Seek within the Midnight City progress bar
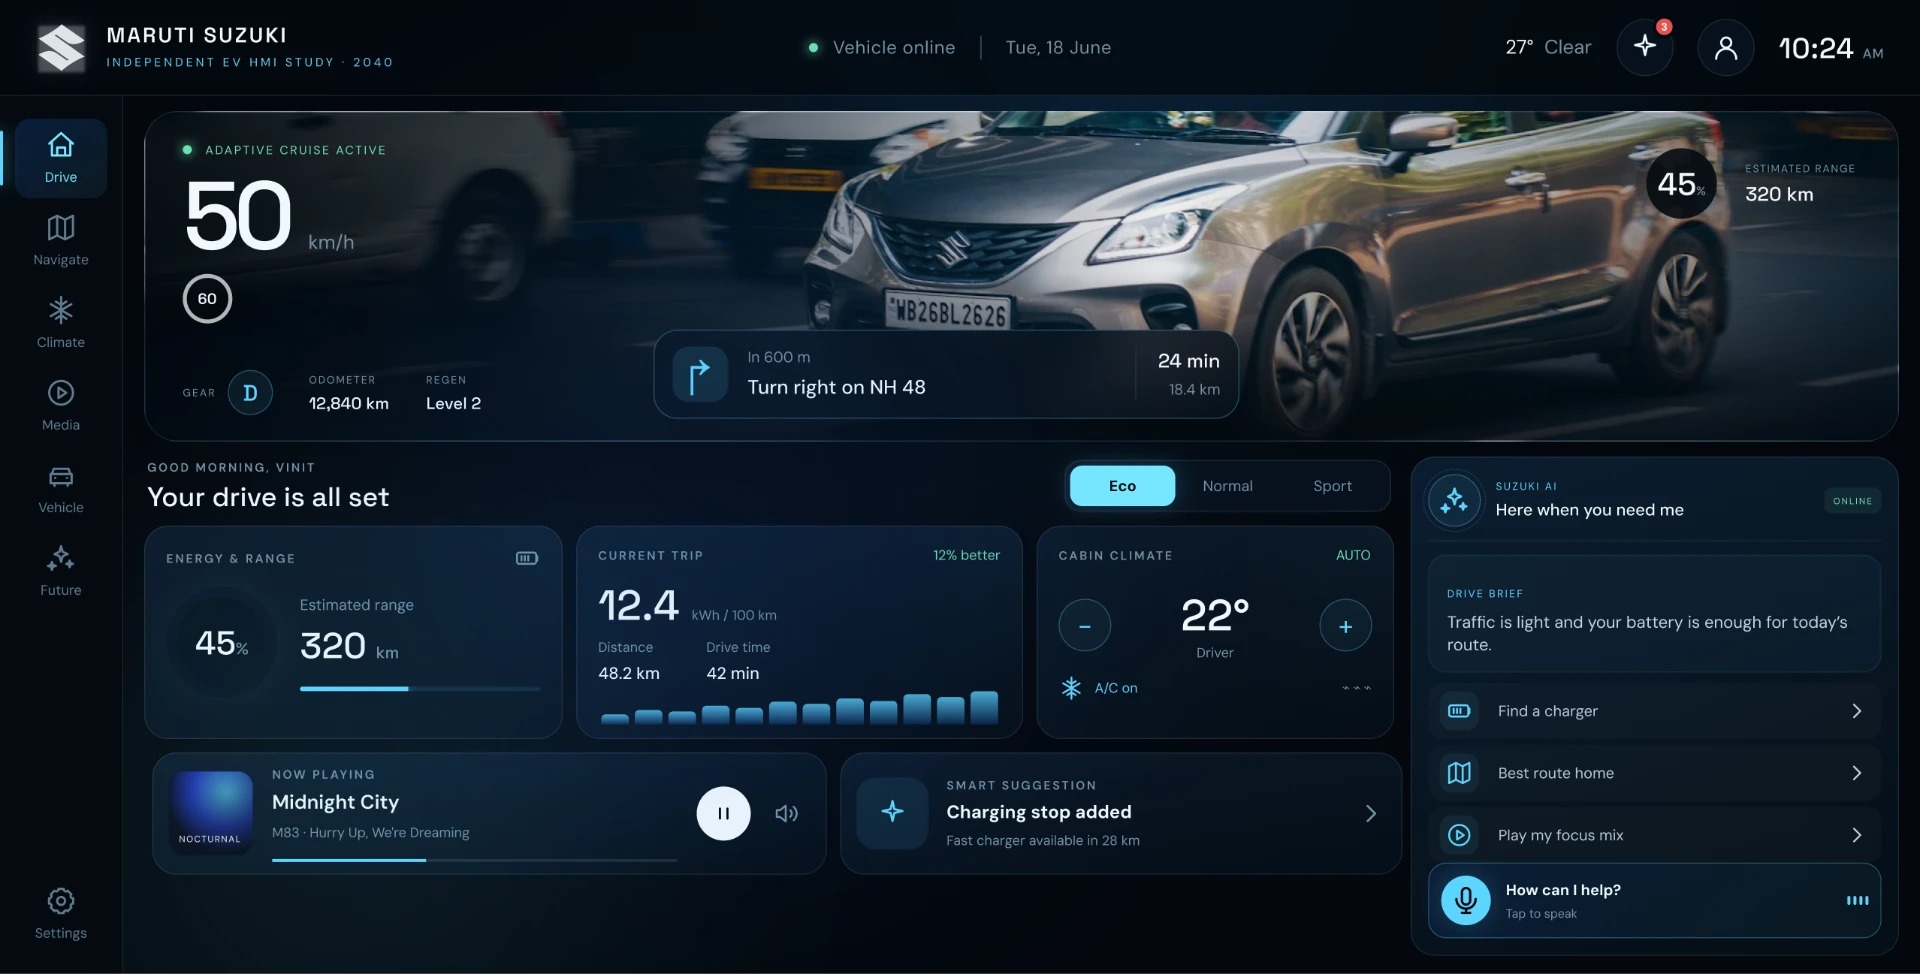 tap(474, 860)
